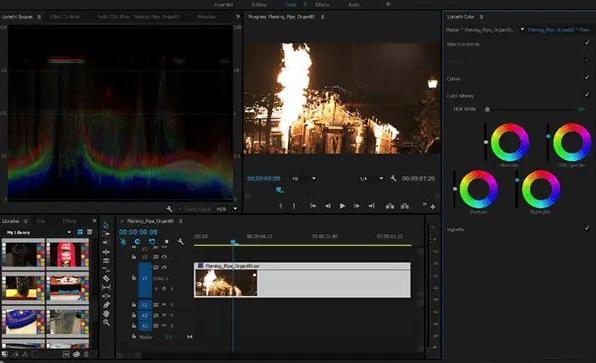Adjust the HDR White slider
Viewport: 596px width, 363px height.
pos(487,109)
